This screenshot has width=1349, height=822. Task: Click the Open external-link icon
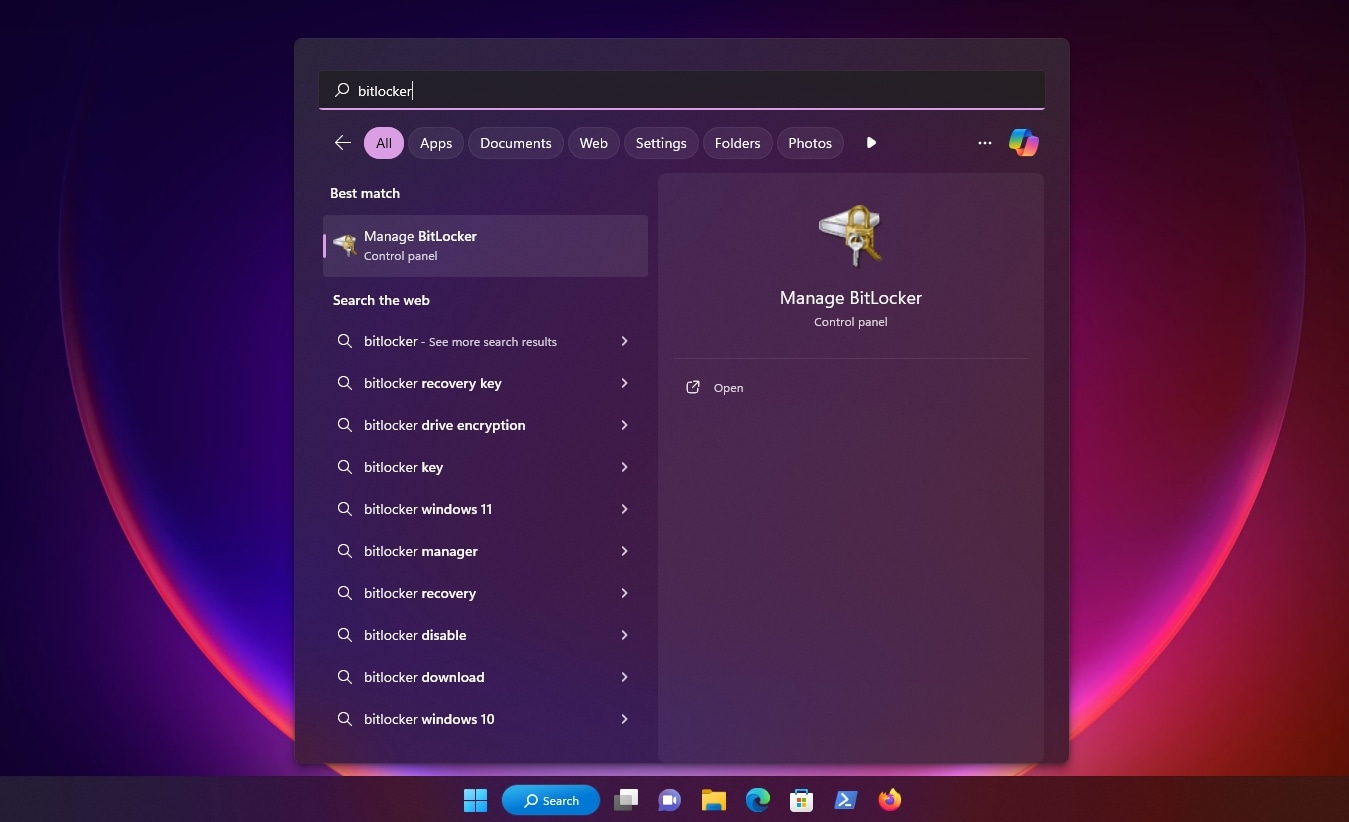pos(693,388)
